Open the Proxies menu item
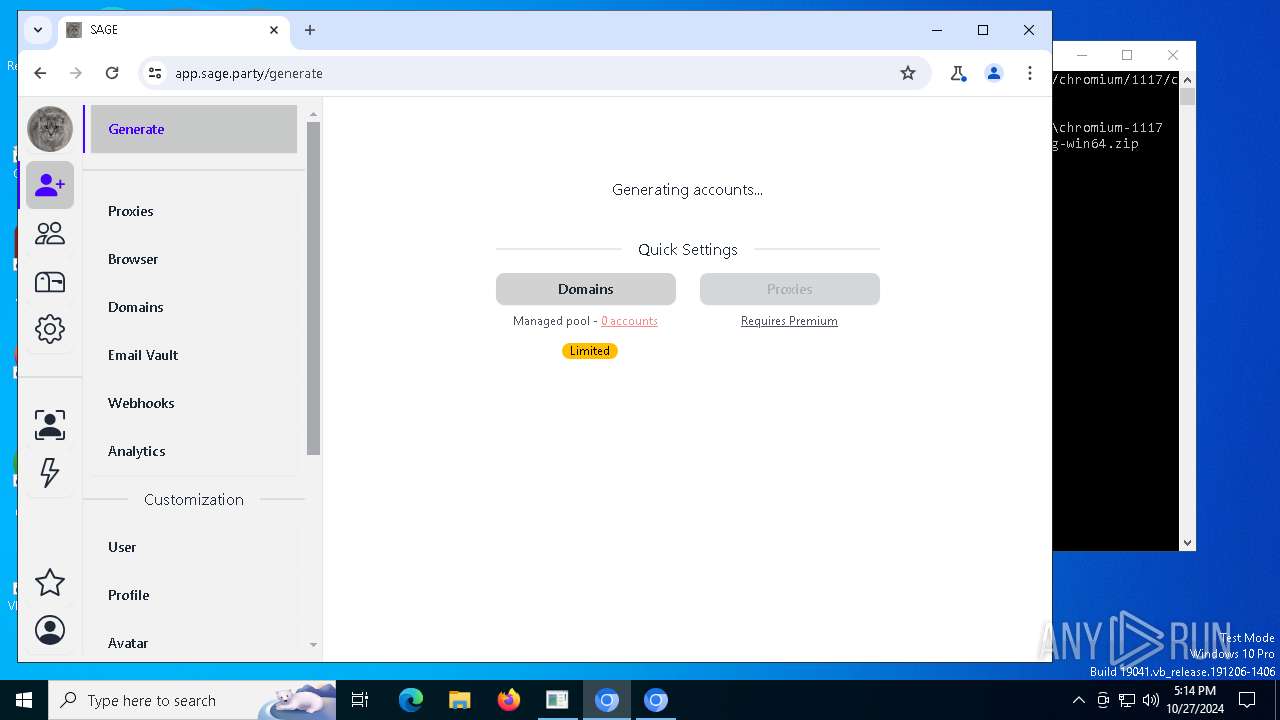Screen dimensions: 1280x720 pos(194,211)
